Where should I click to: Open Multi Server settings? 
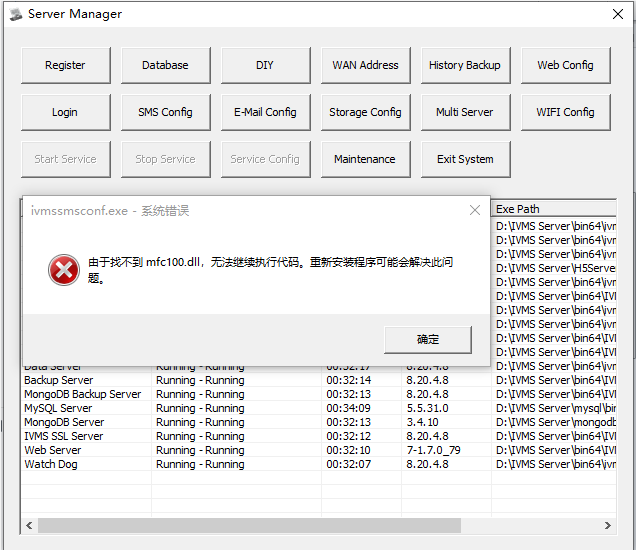(x=465, y=112)
